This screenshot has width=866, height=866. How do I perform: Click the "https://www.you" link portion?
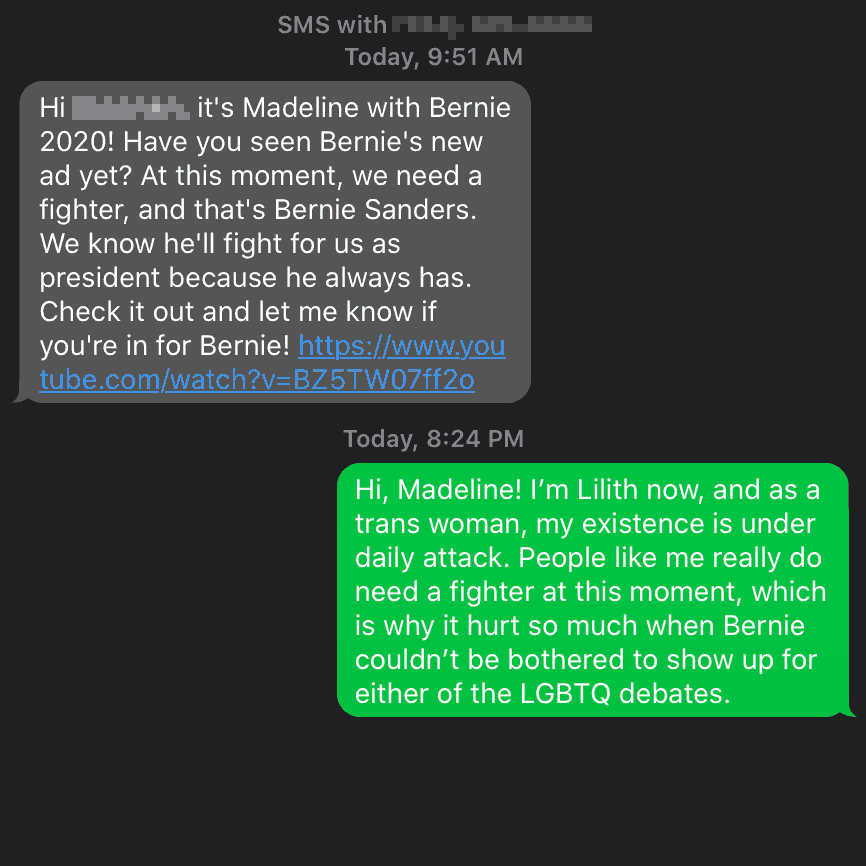[401, 346]
